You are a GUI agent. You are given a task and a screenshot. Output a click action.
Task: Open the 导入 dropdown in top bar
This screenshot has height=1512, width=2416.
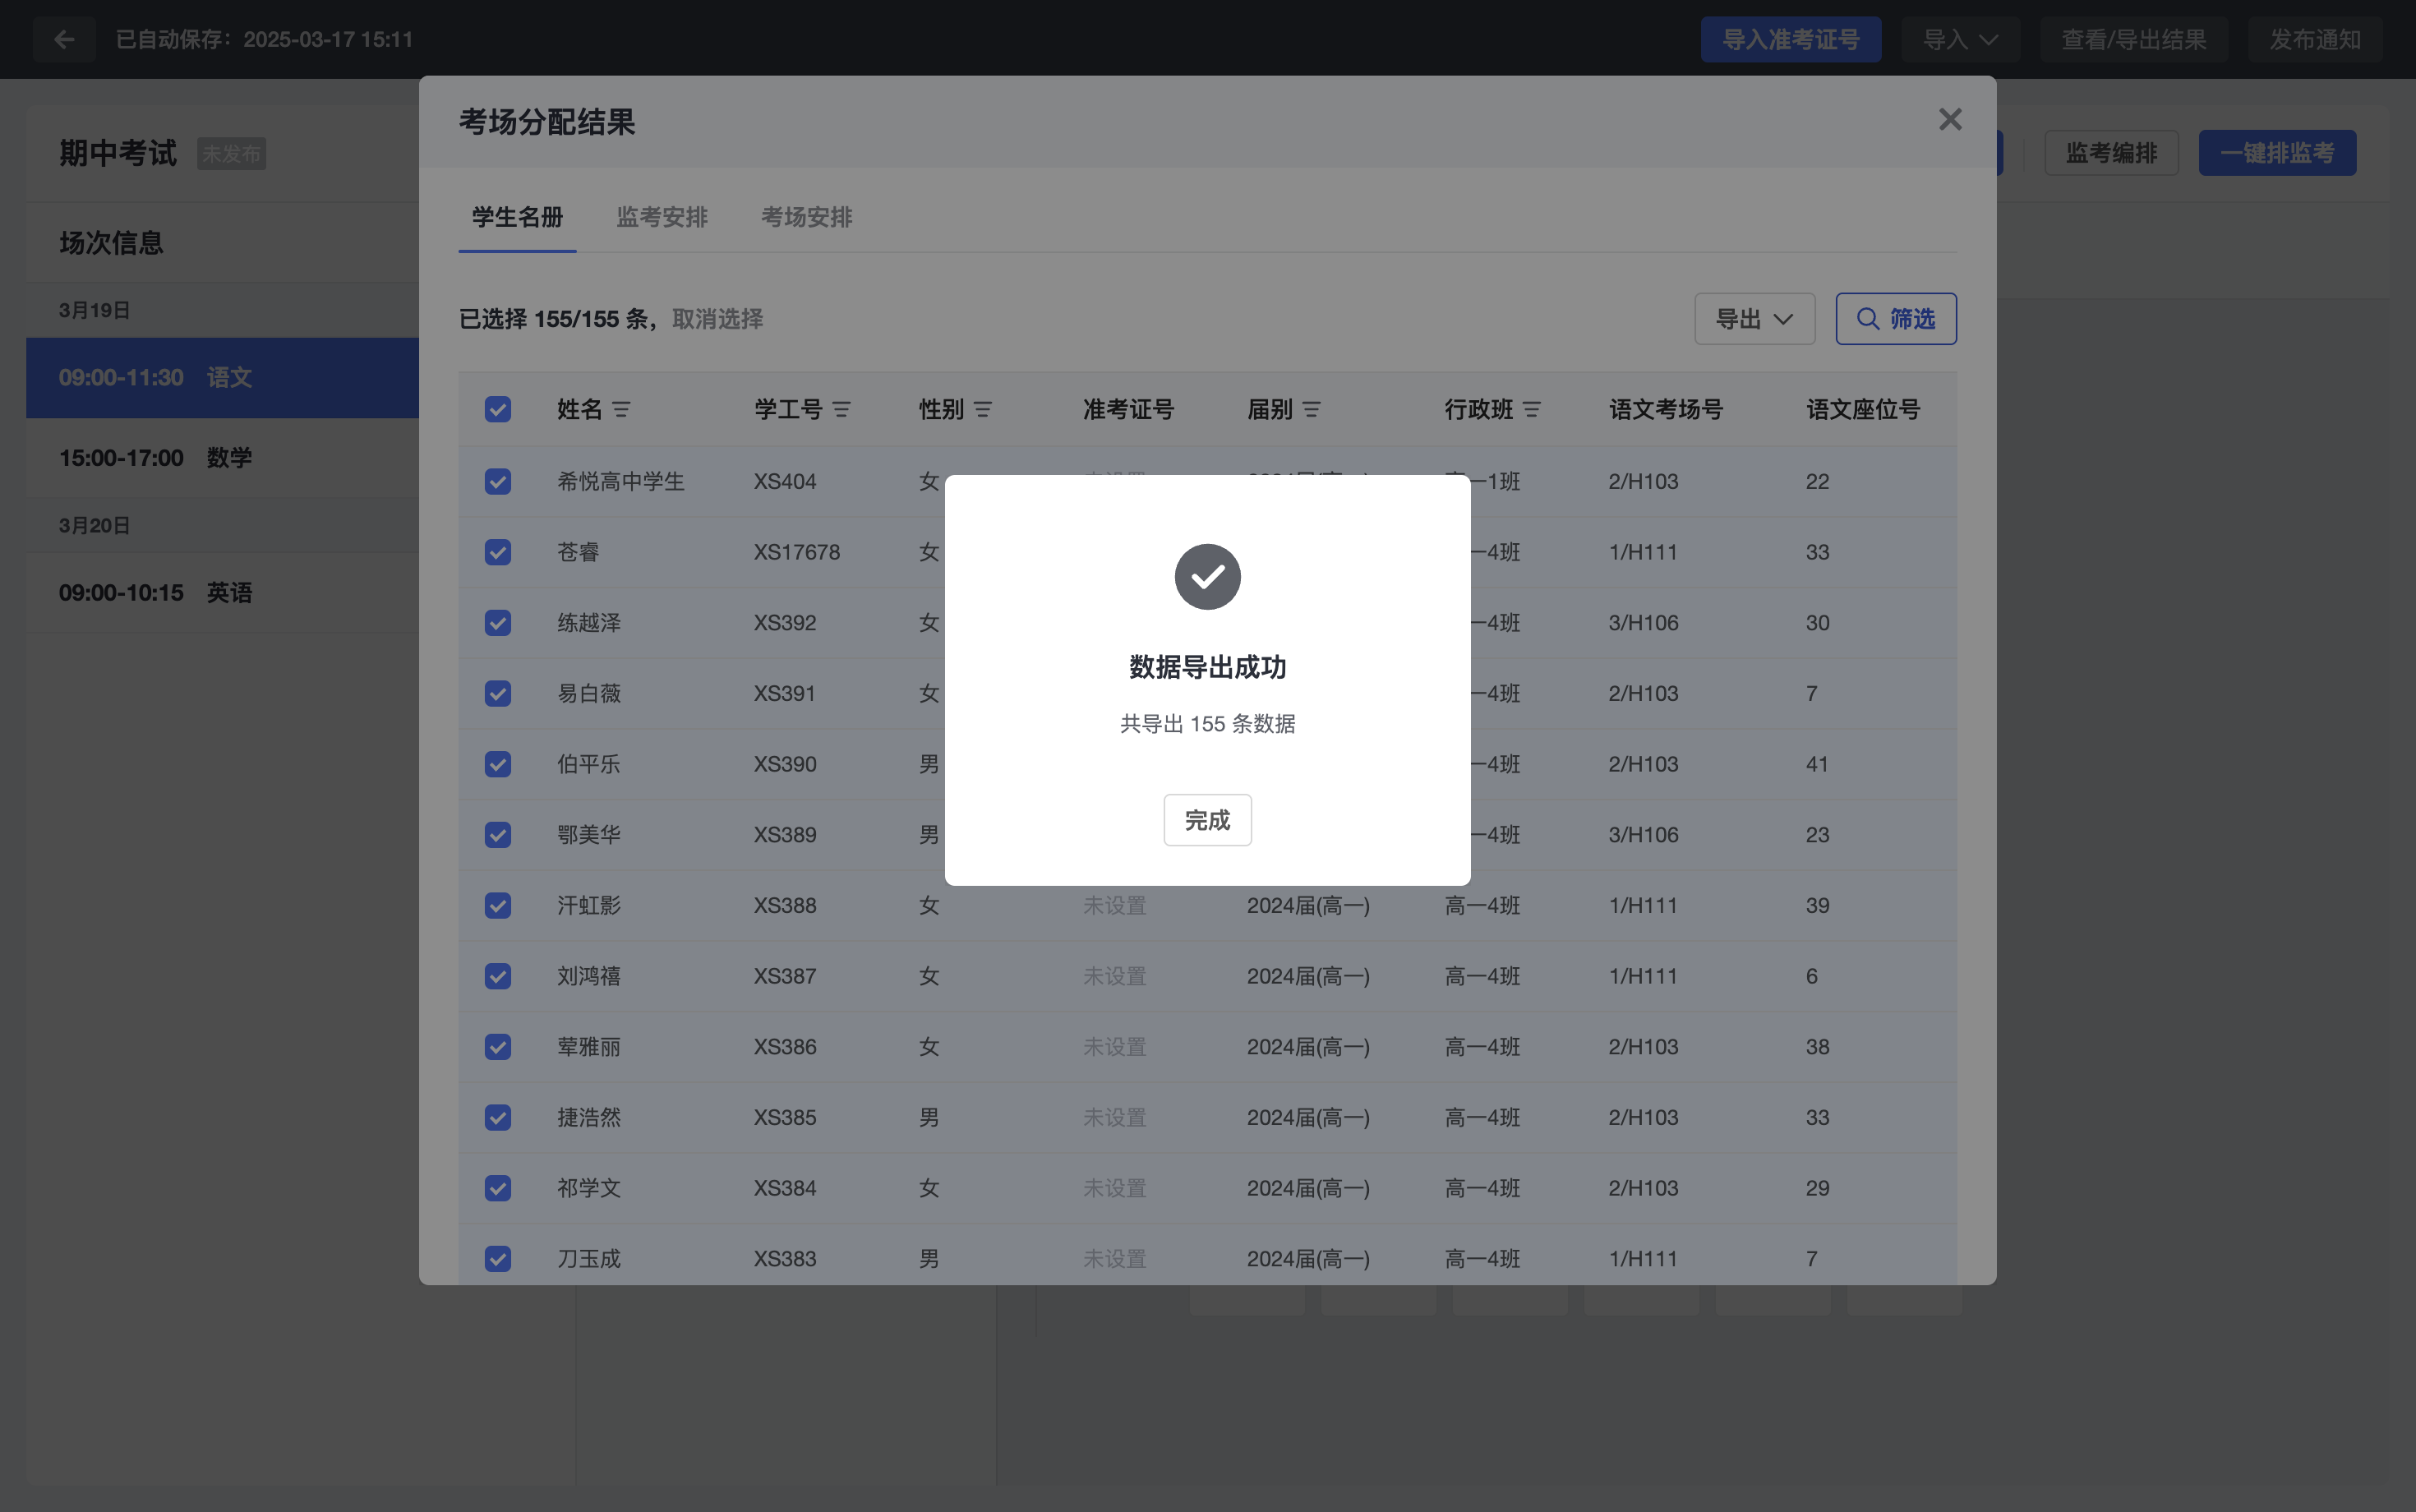coord(1960,39)
